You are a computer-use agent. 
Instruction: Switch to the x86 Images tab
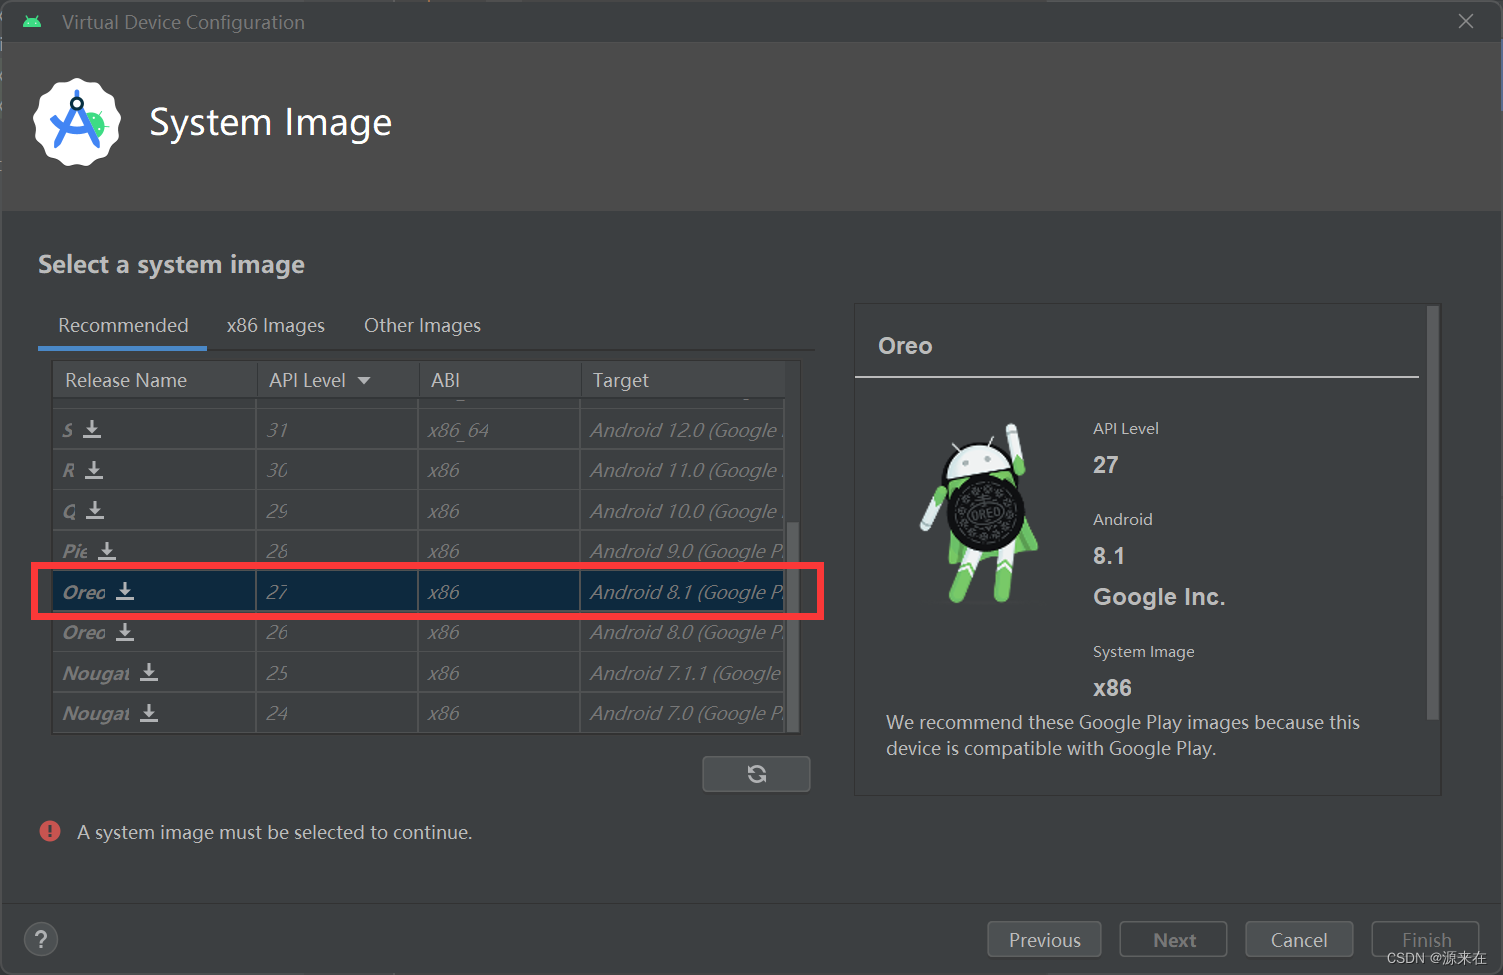276,325
